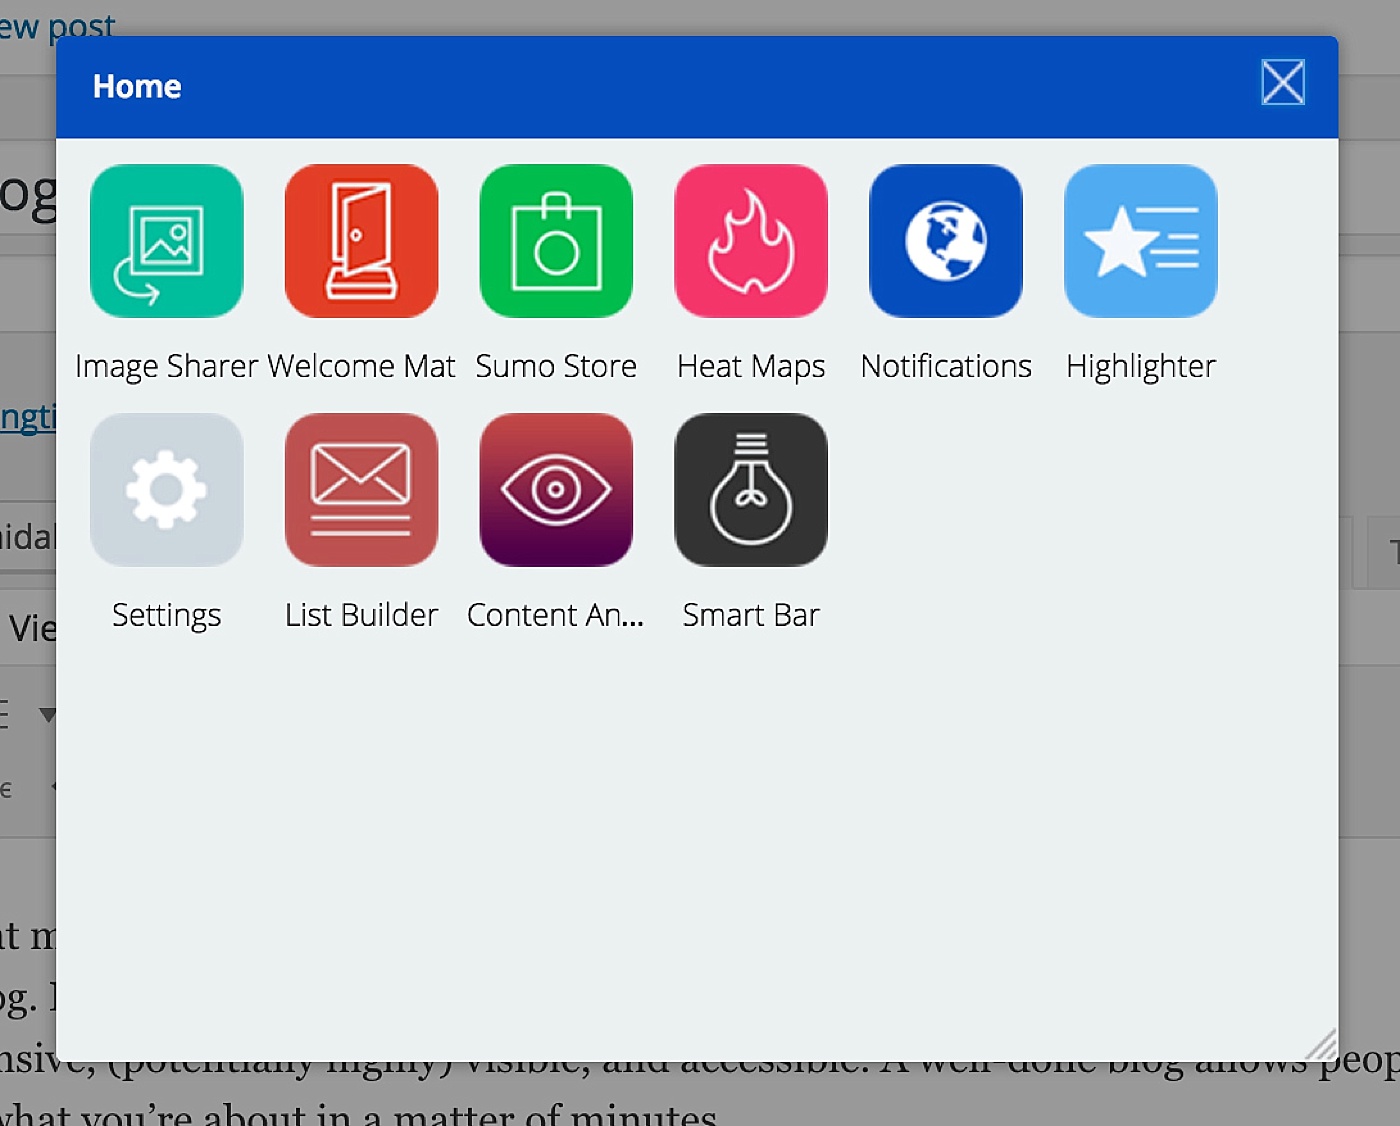Open the Image Sharer app icon
Screen dimensions: 1400x1126
[166, 241]
